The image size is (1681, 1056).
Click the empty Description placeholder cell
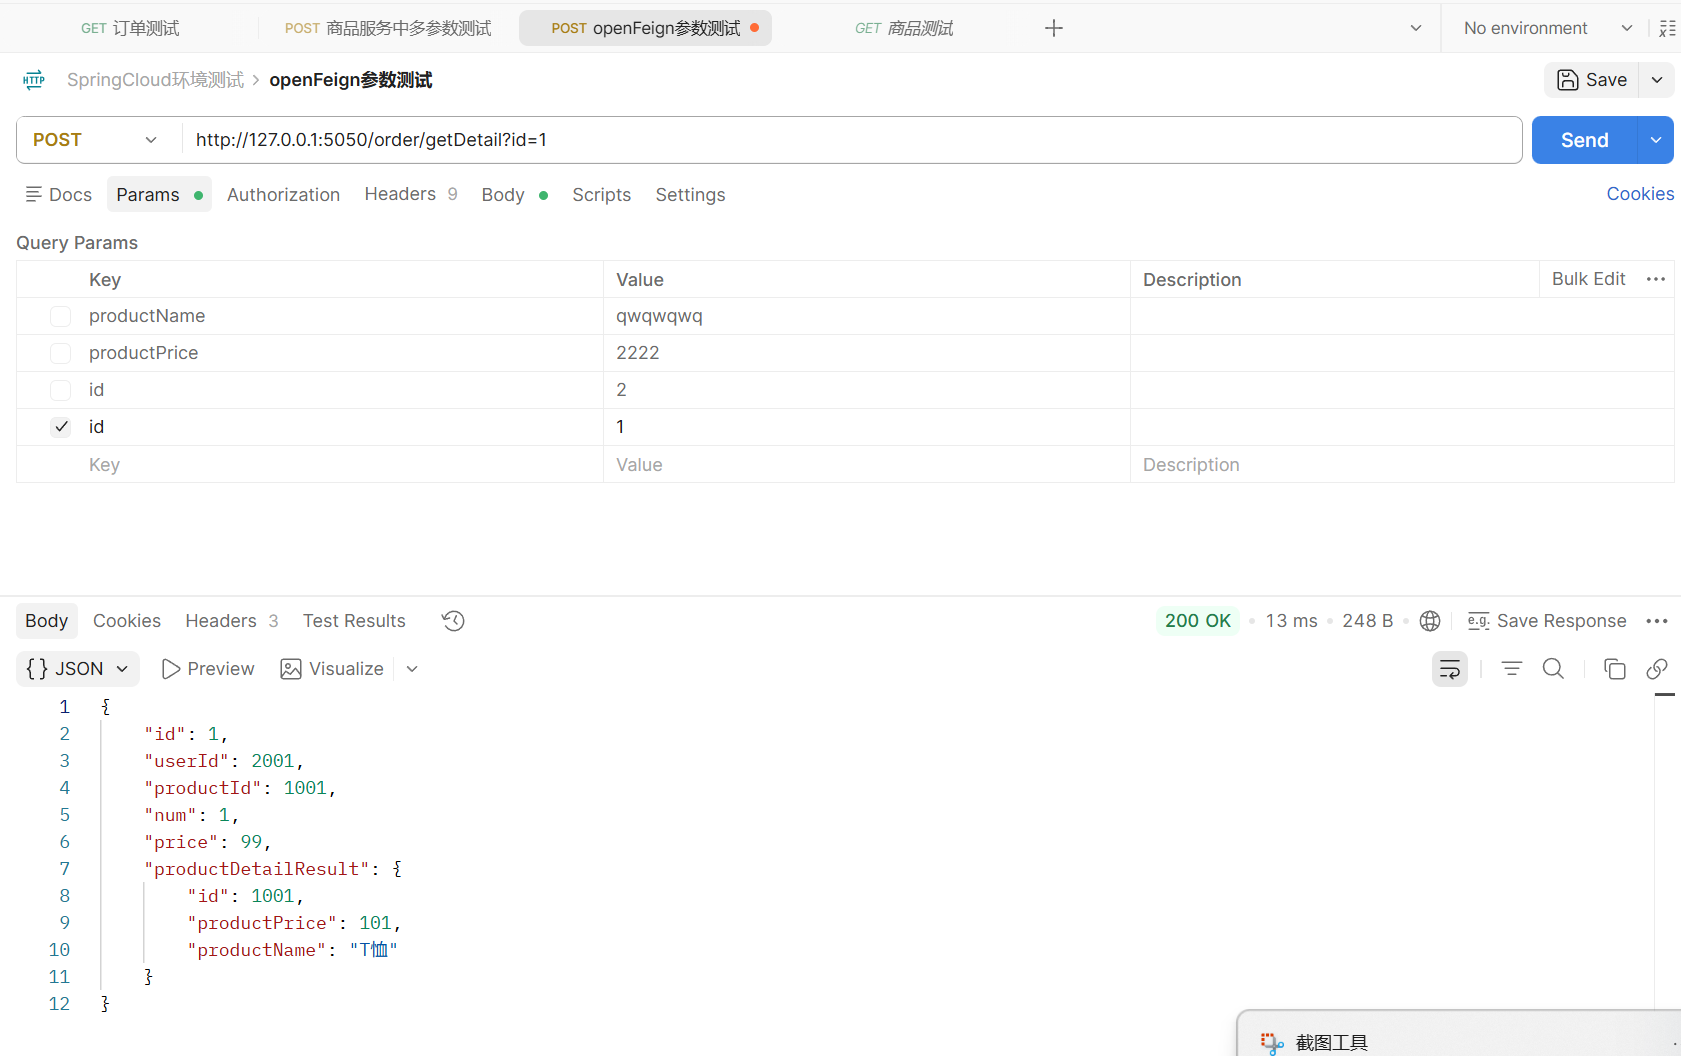pyautogui.click(x=1402, y=465)
